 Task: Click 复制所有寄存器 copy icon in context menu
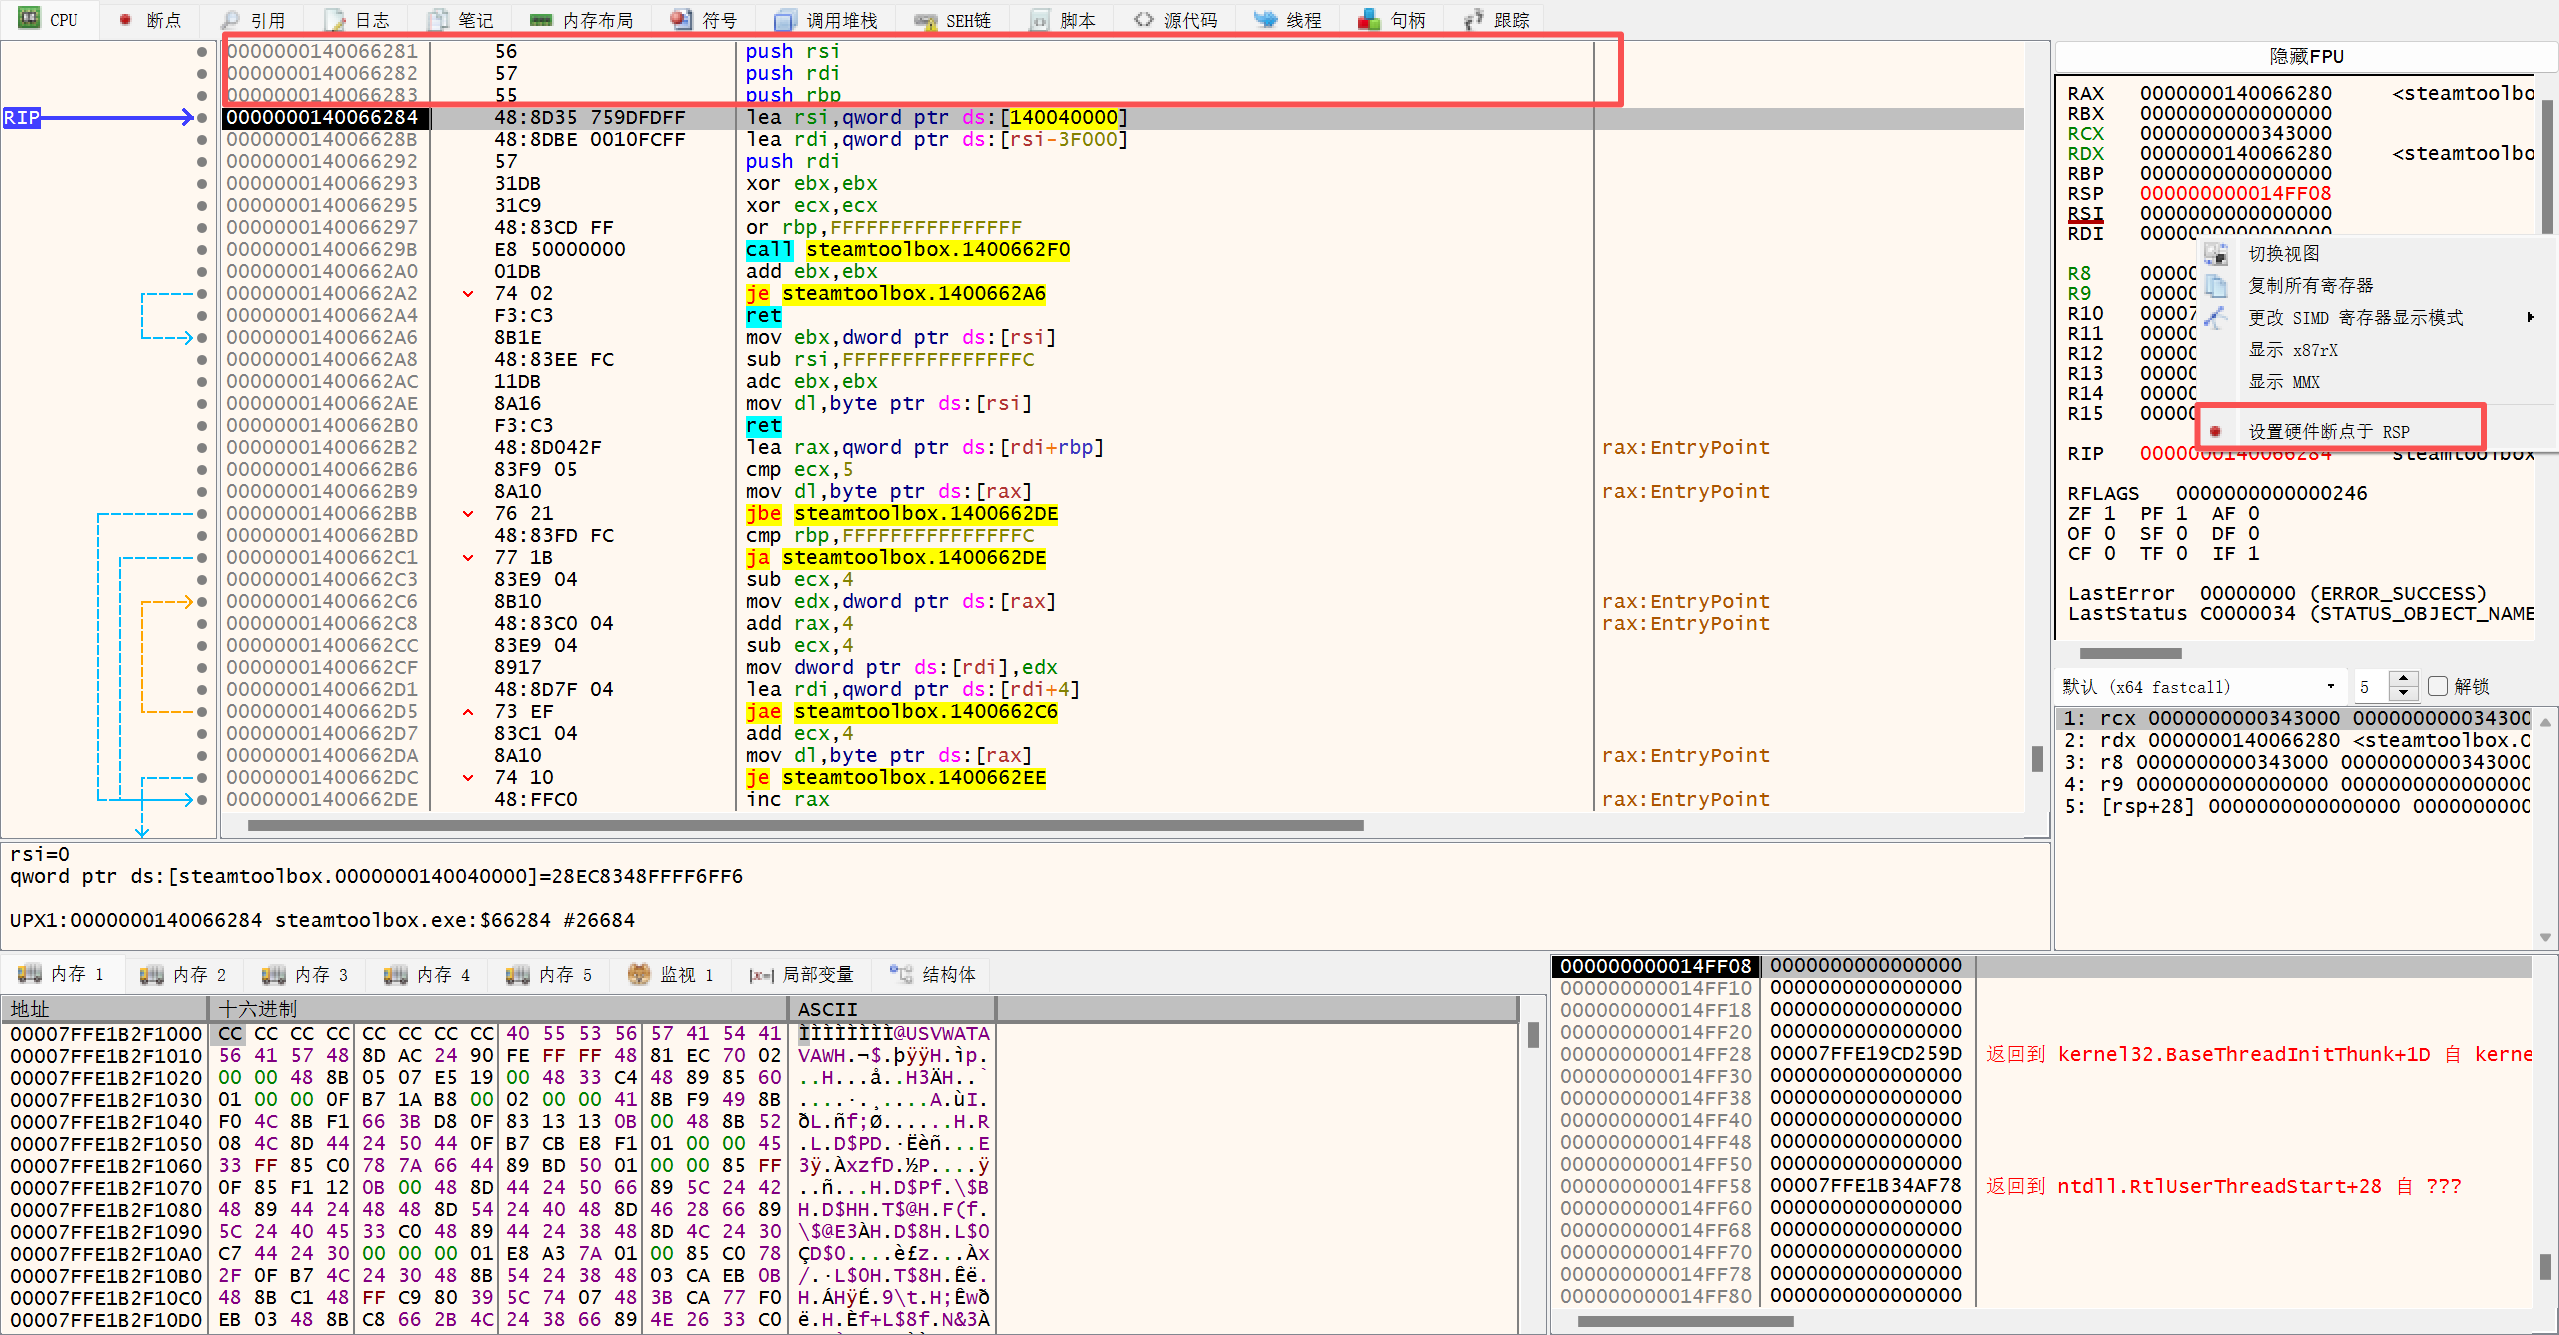pyautogui.click(x=2216, y=286)
